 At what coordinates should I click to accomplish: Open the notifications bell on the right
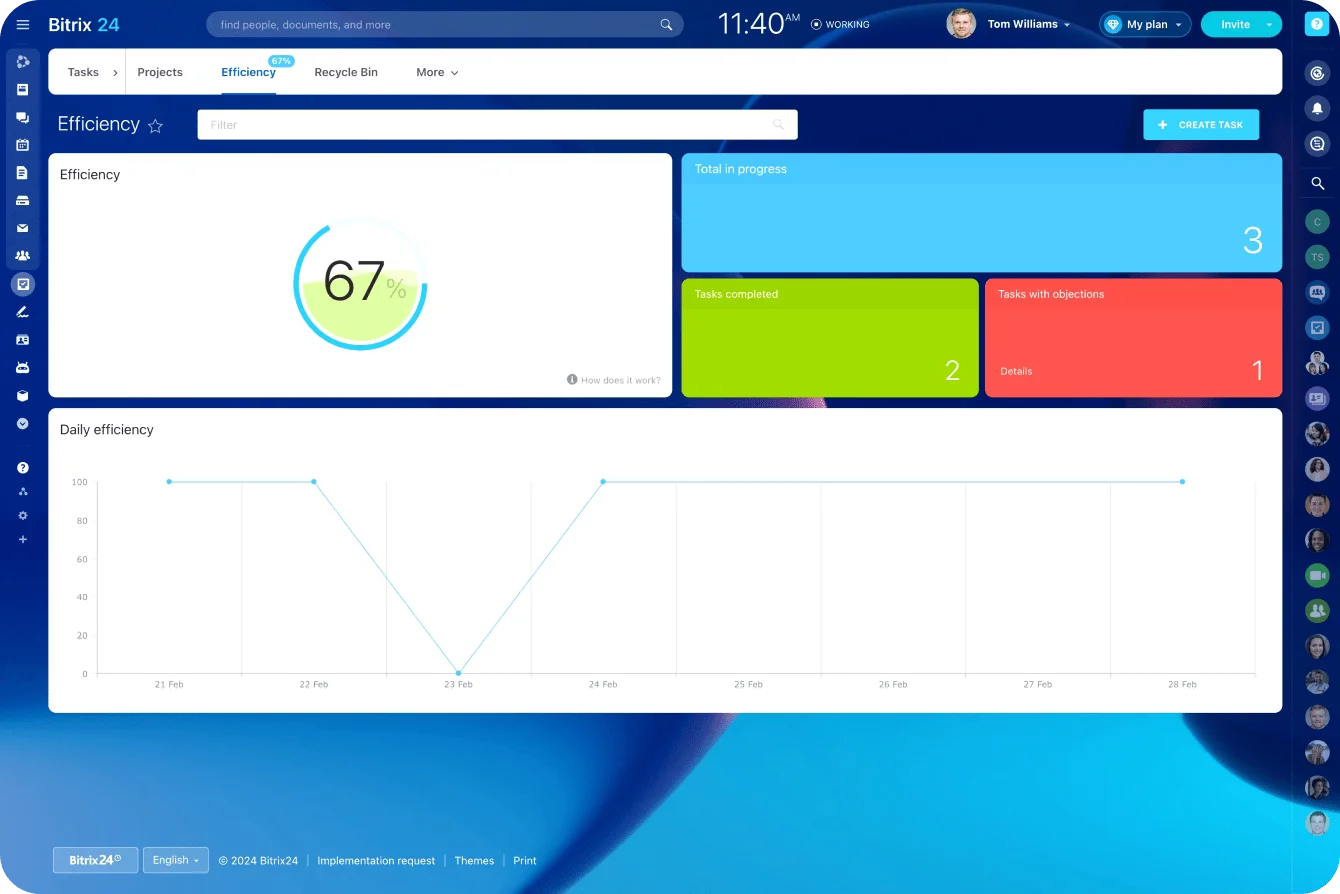pyautogui.click(x=1317, y=108)
